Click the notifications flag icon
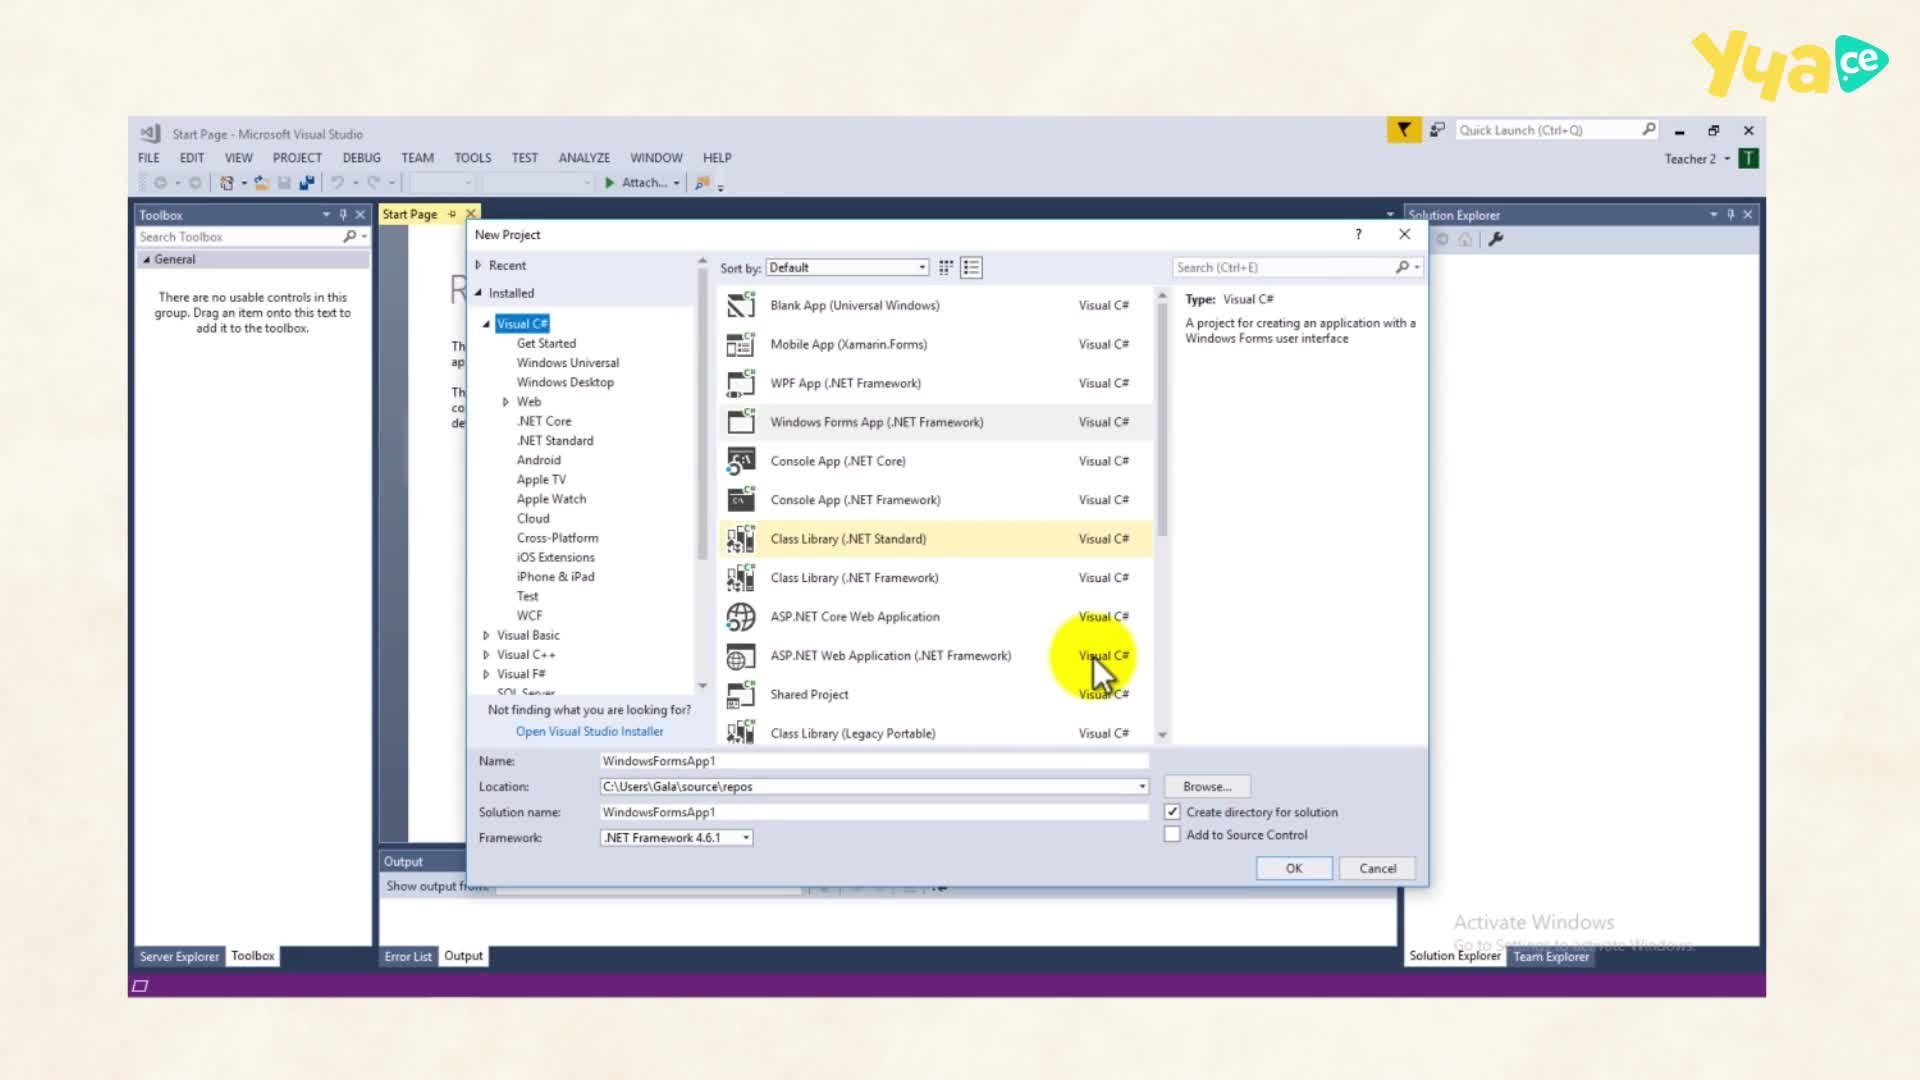 pyautogui.click(x=1404, y=130)
